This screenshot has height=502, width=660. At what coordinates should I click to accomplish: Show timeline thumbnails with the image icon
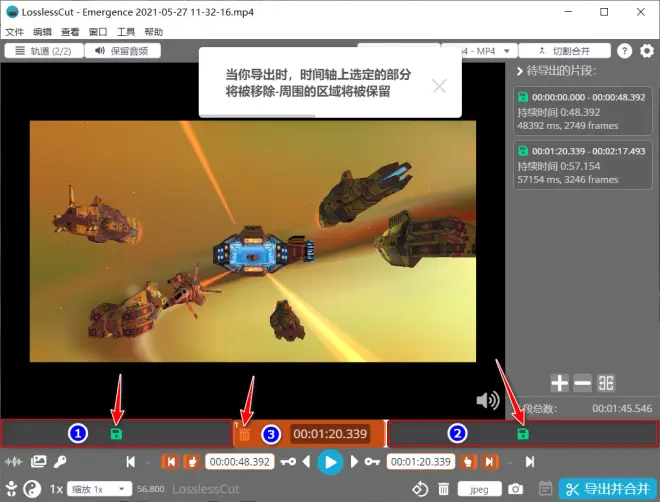38,462
